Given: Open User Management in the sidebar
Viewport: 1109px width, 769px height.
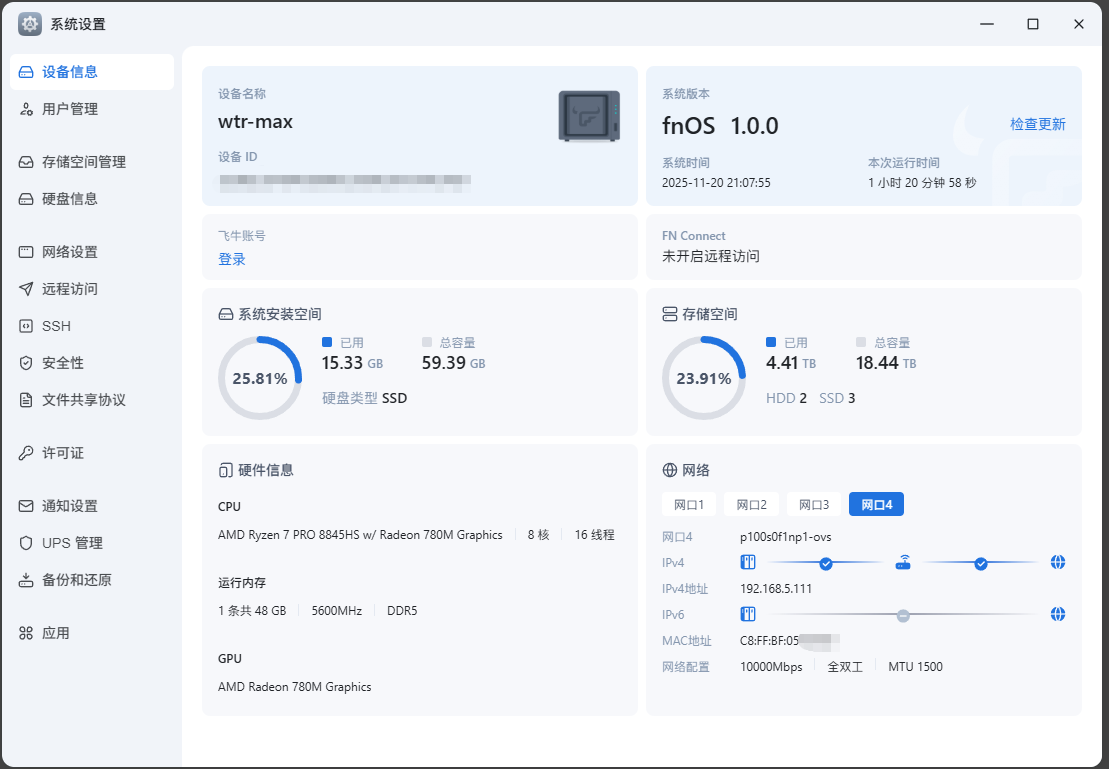Looking at the screenshot, I should click(70, 109).
